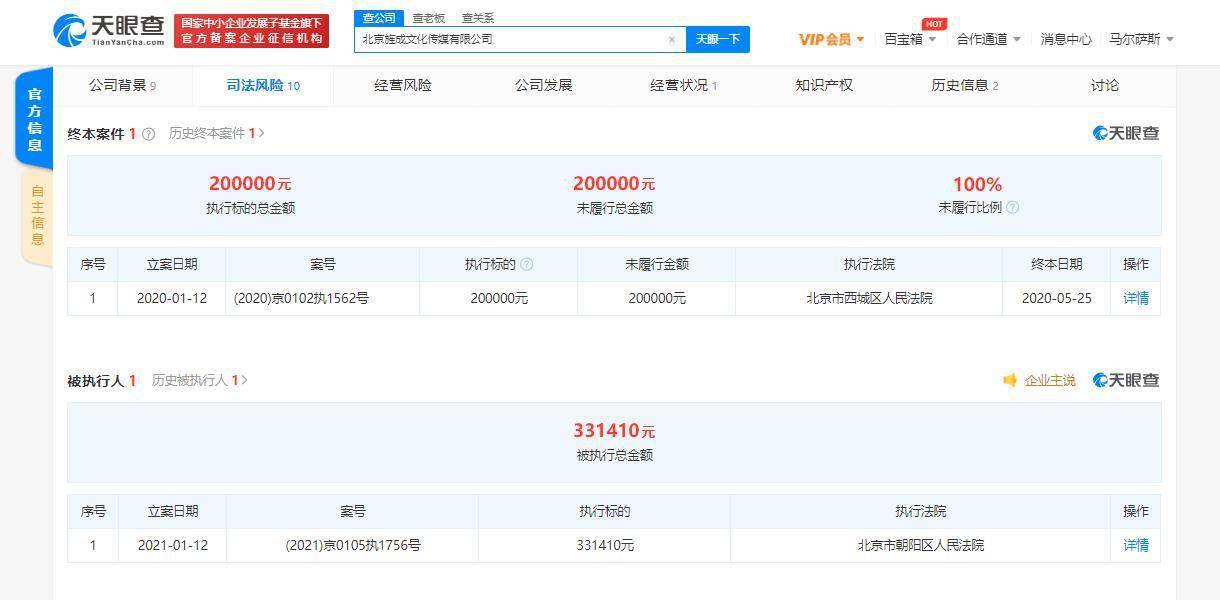1220x600 pixels.
Task: Open the VIP会员 dropdown
Action: (831, 40)
